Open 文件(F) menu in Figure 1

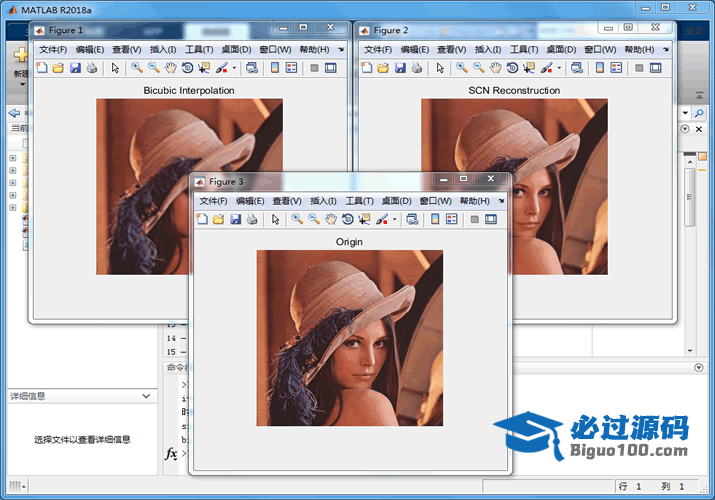[x=53, y=49]
